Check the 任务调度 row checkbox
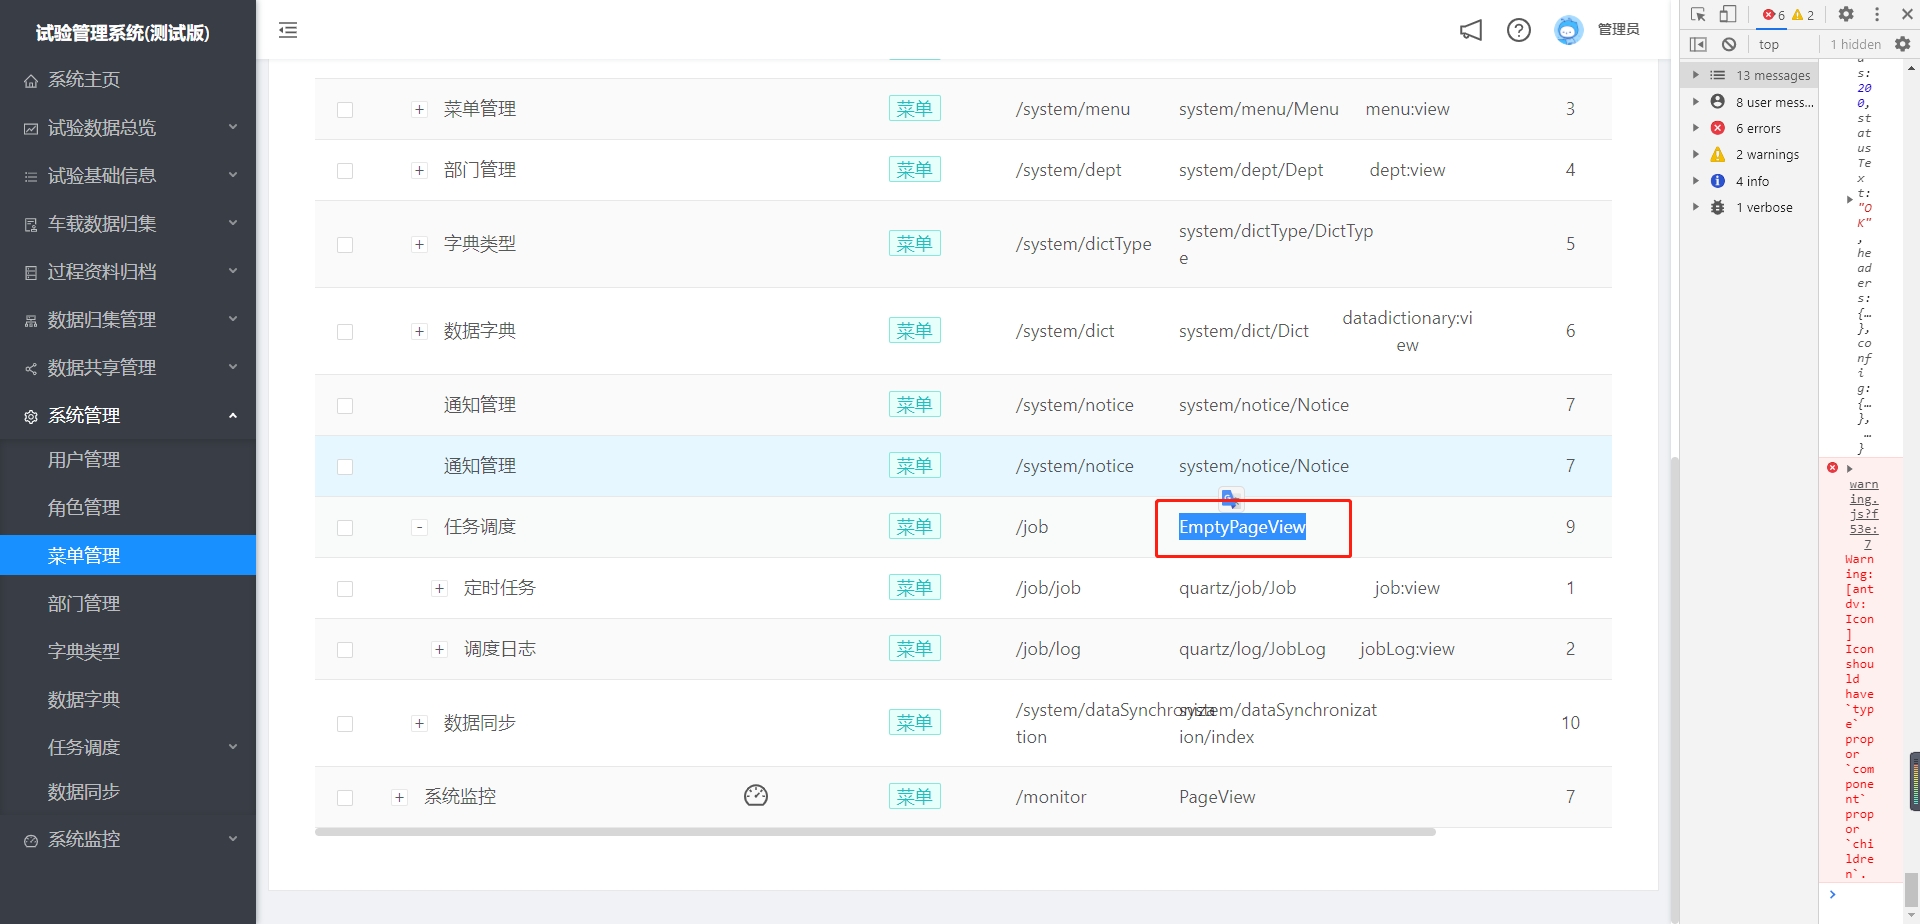Screen dimensions: 1920x924 (345, 528)
